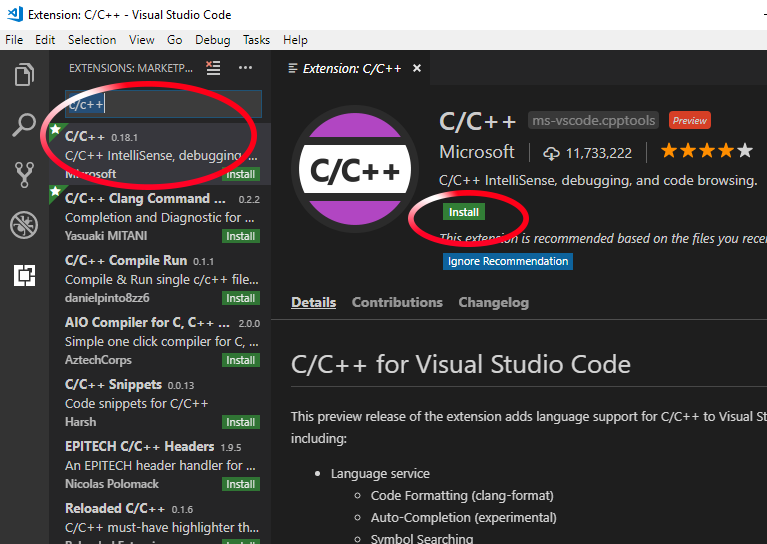Click the ms-vscode.cpptools identifier badge
This screenshot has height=544, width=767.
tap(593, 120)
